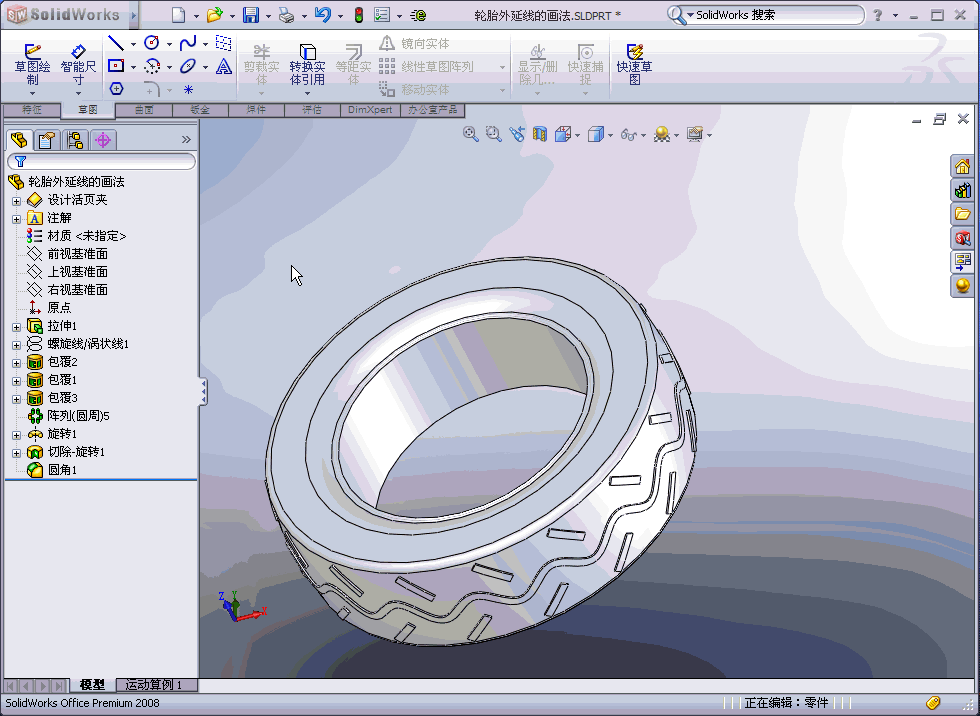
Task: Expand the 注解 tree node
Action: click(17, 219)
